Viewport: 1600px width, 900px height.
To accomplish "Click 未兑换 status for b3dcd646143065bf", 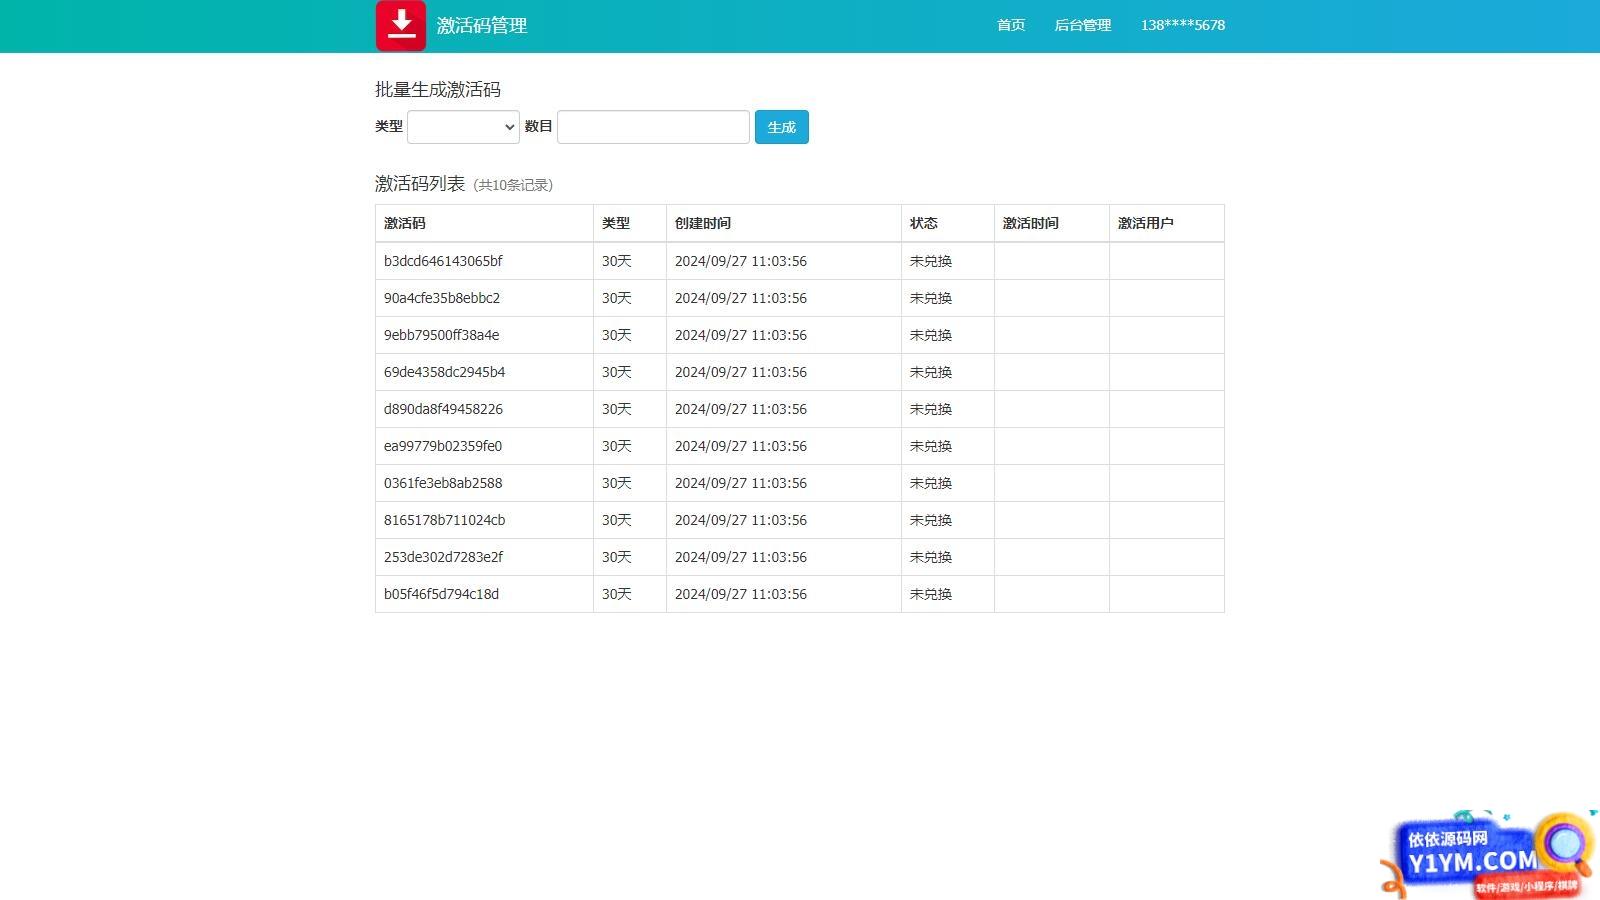I will click(931, 261).
